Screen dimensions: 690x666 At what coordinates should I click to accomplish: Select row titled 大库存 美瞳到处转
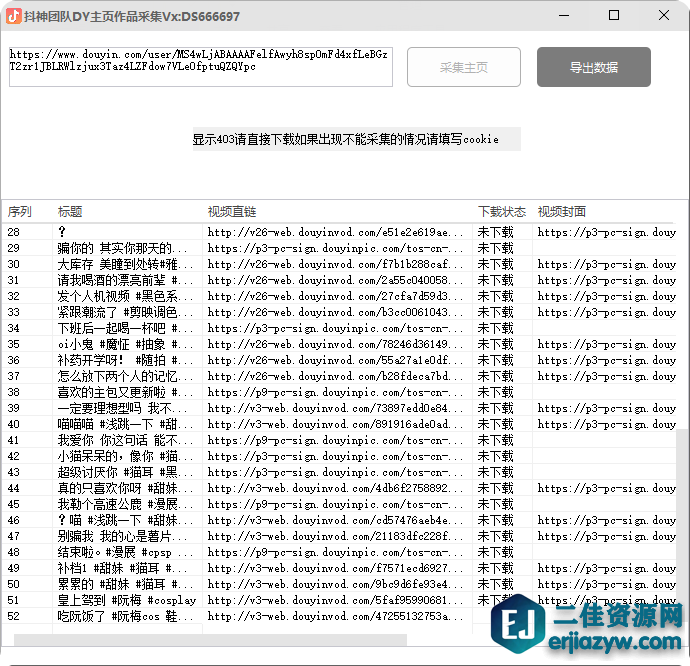(339, 264)
